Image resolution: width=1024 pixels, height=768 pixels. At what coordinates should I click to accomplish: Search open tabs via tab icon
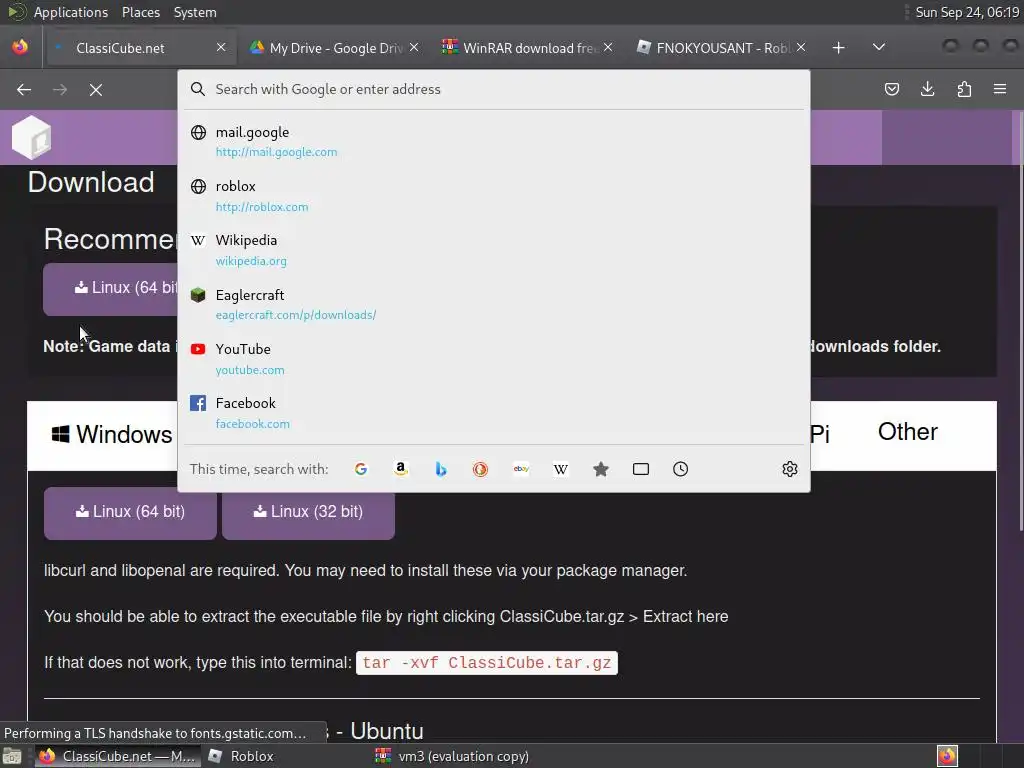point(641,469)
